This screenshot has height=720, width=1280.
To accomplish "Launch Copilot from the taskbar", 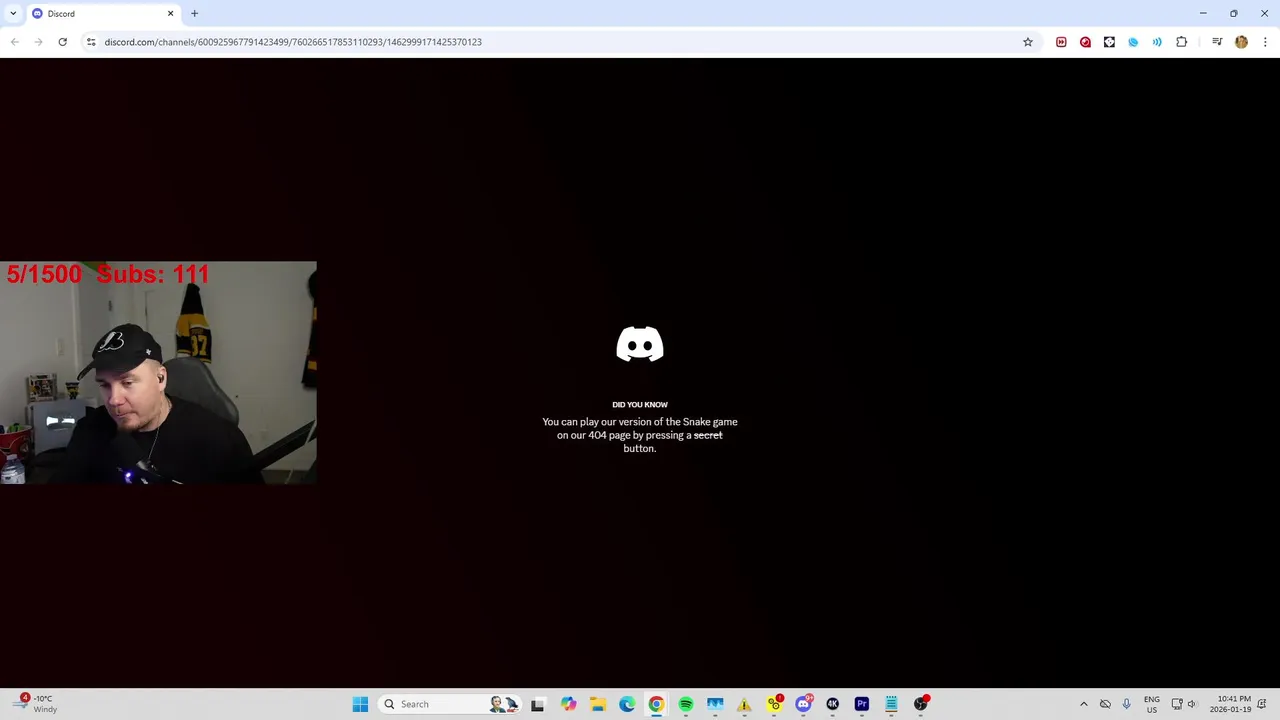I will coord(568,704).
